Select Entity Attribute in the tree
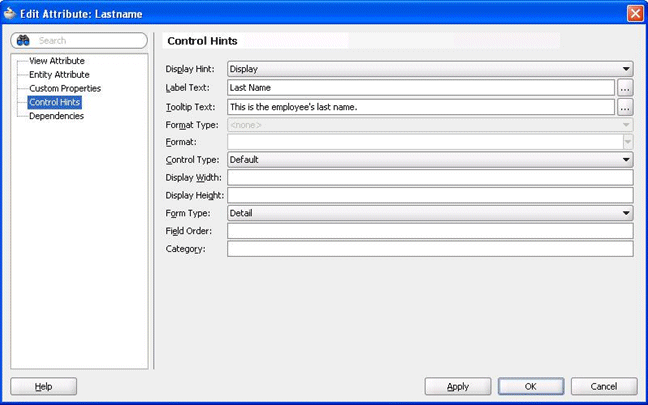This screenshot has height=405, width=648. 59,74
